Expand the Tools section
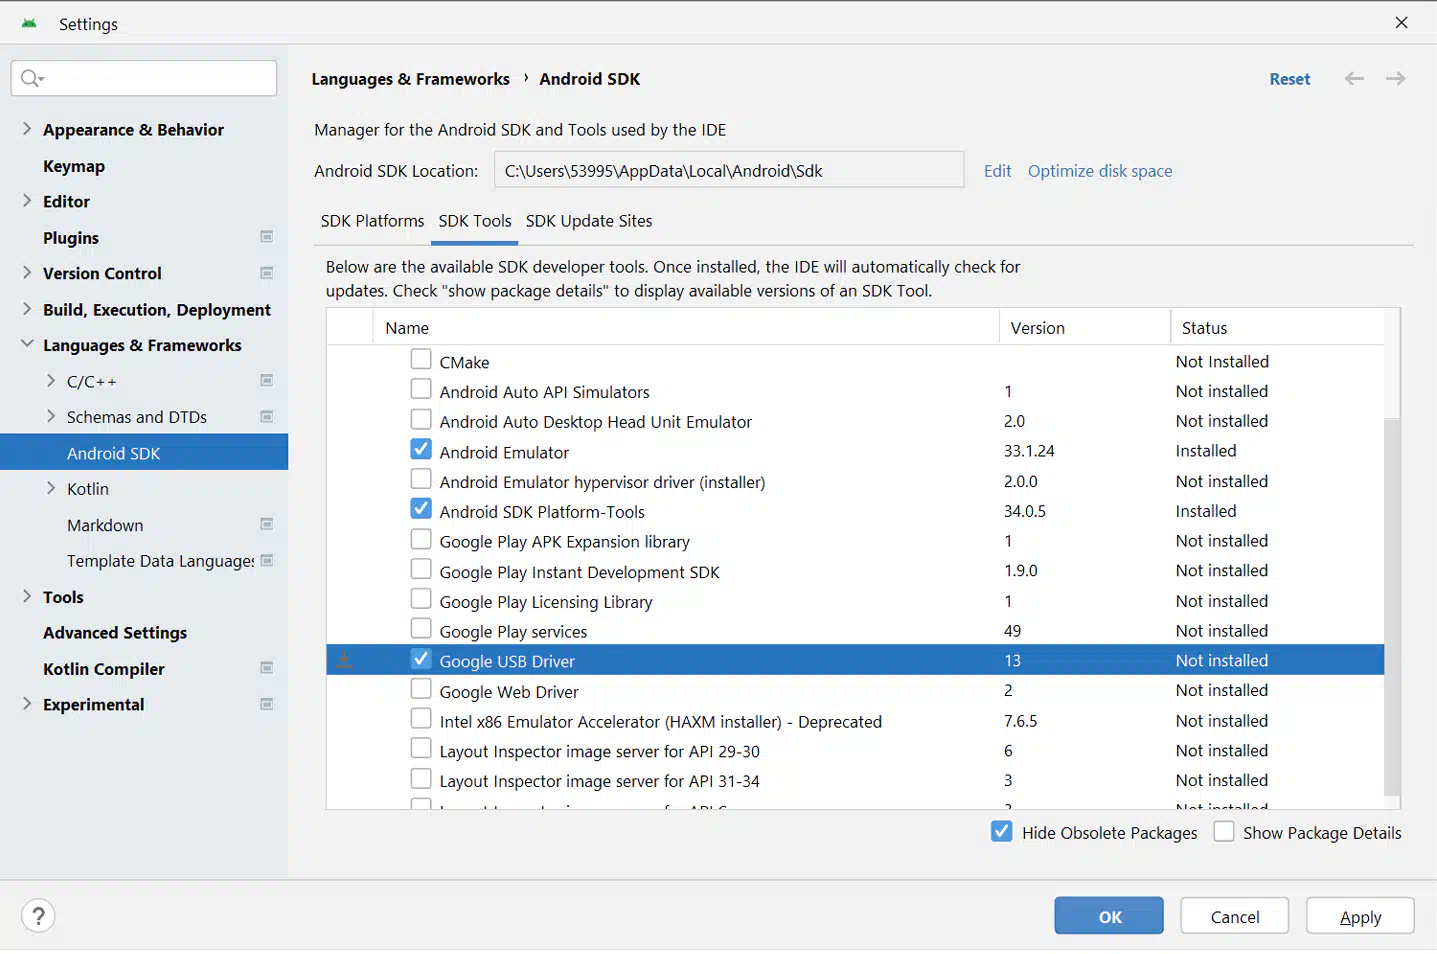The height and width of the screenshot is (954, 1437). pos(27,596)
